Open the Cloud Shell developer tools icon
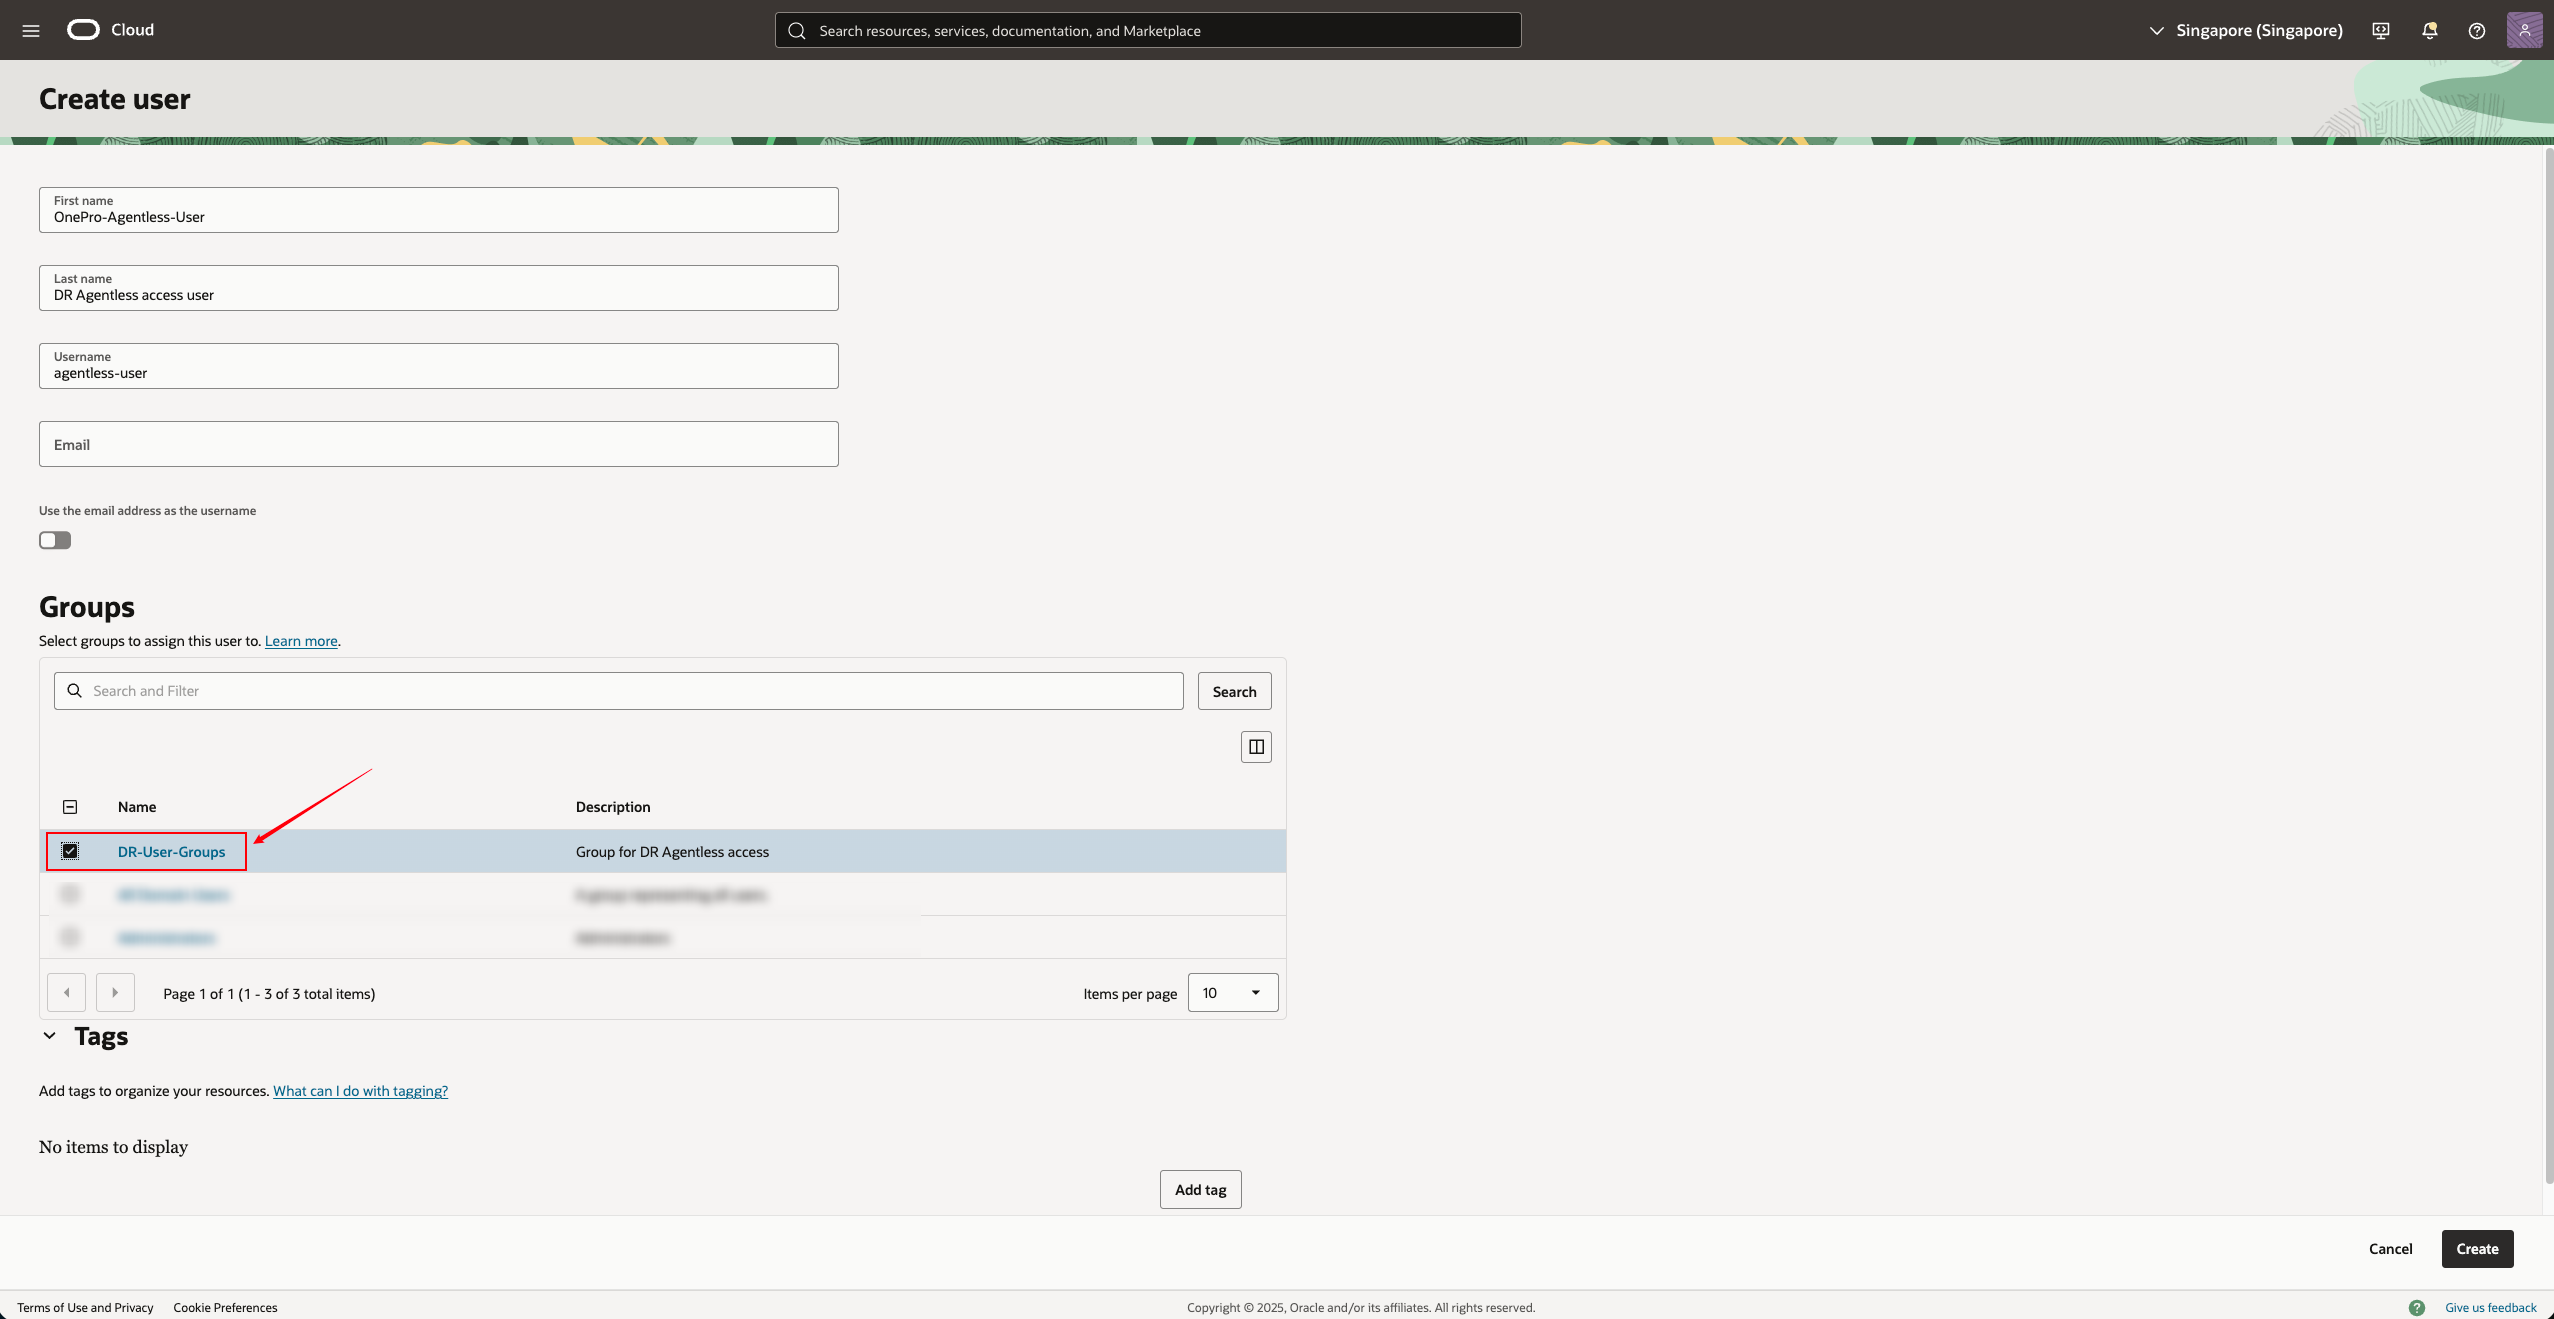2554x1319 pixels. pos(2380,30)
